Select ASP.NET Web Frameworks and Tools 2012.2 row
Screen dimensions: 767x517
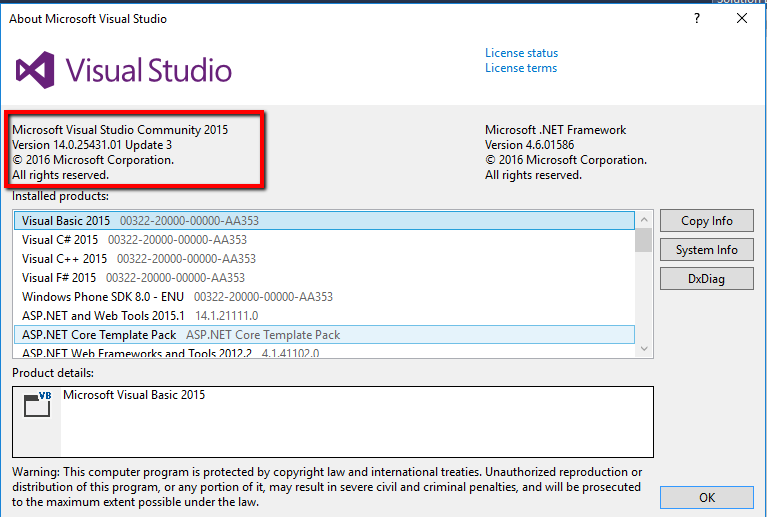pos(324,352)
